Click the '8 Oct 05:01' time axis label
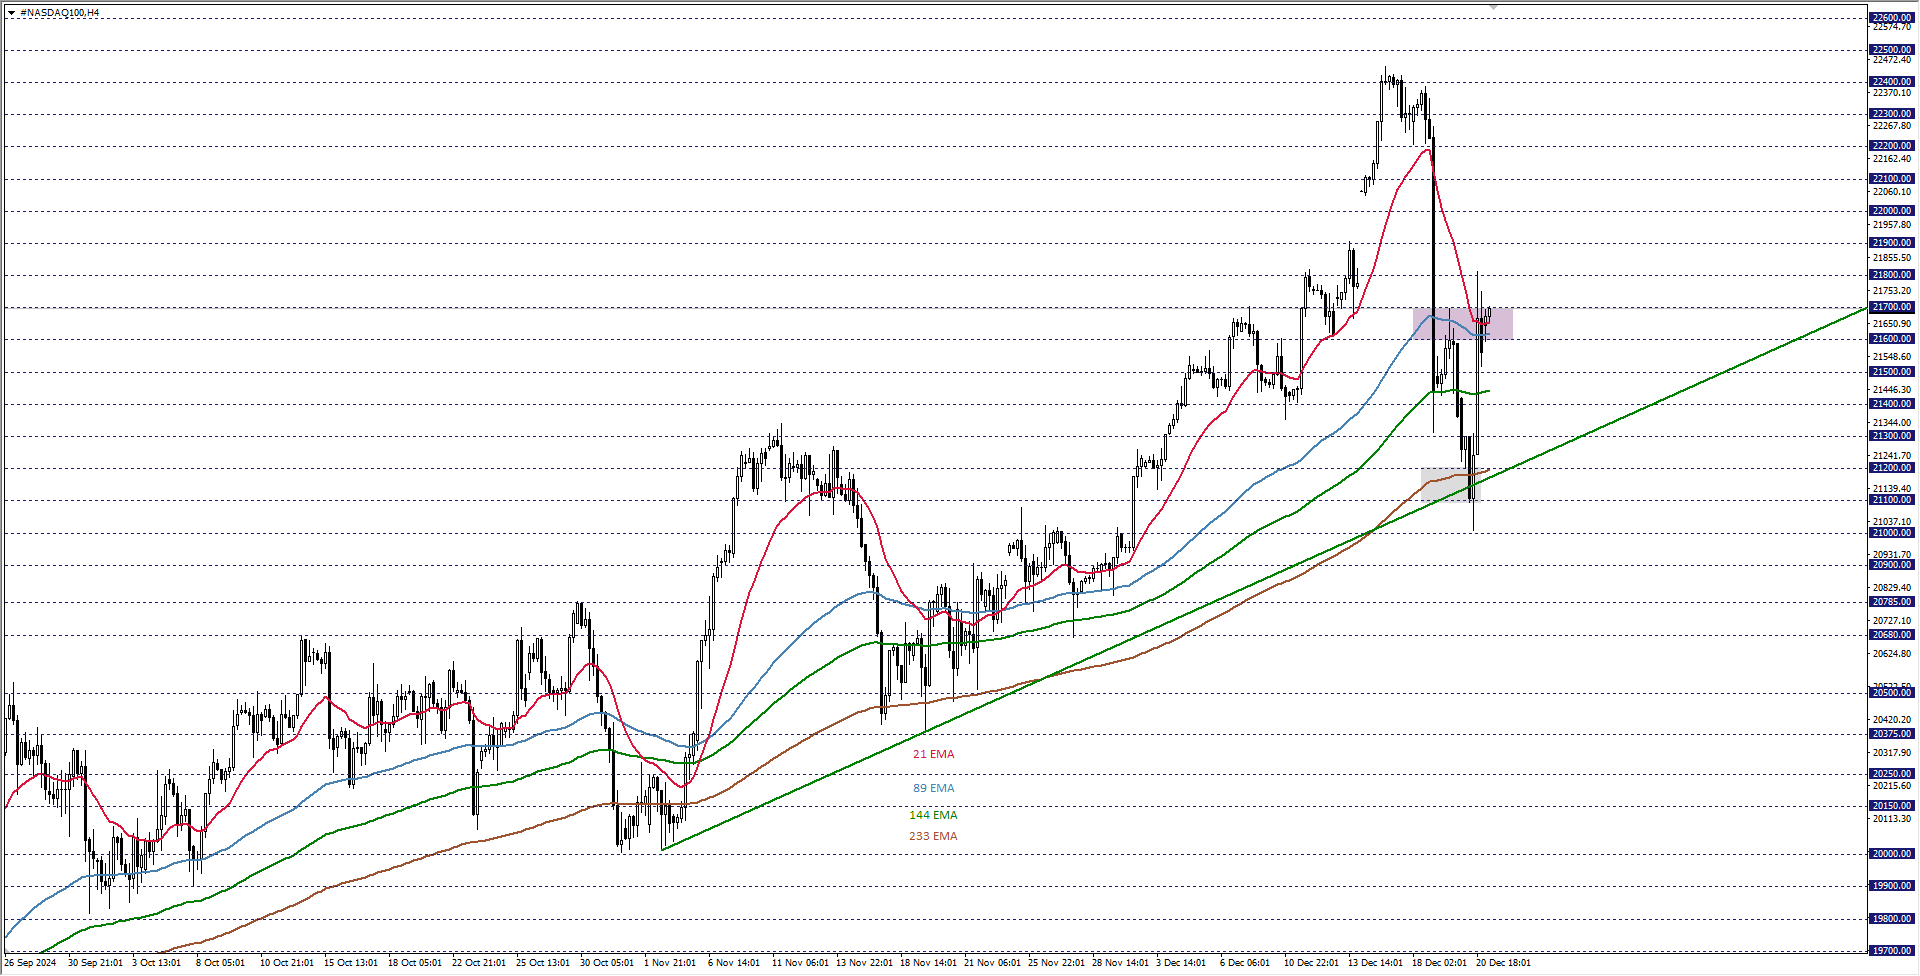 click(x=221, y=963)
